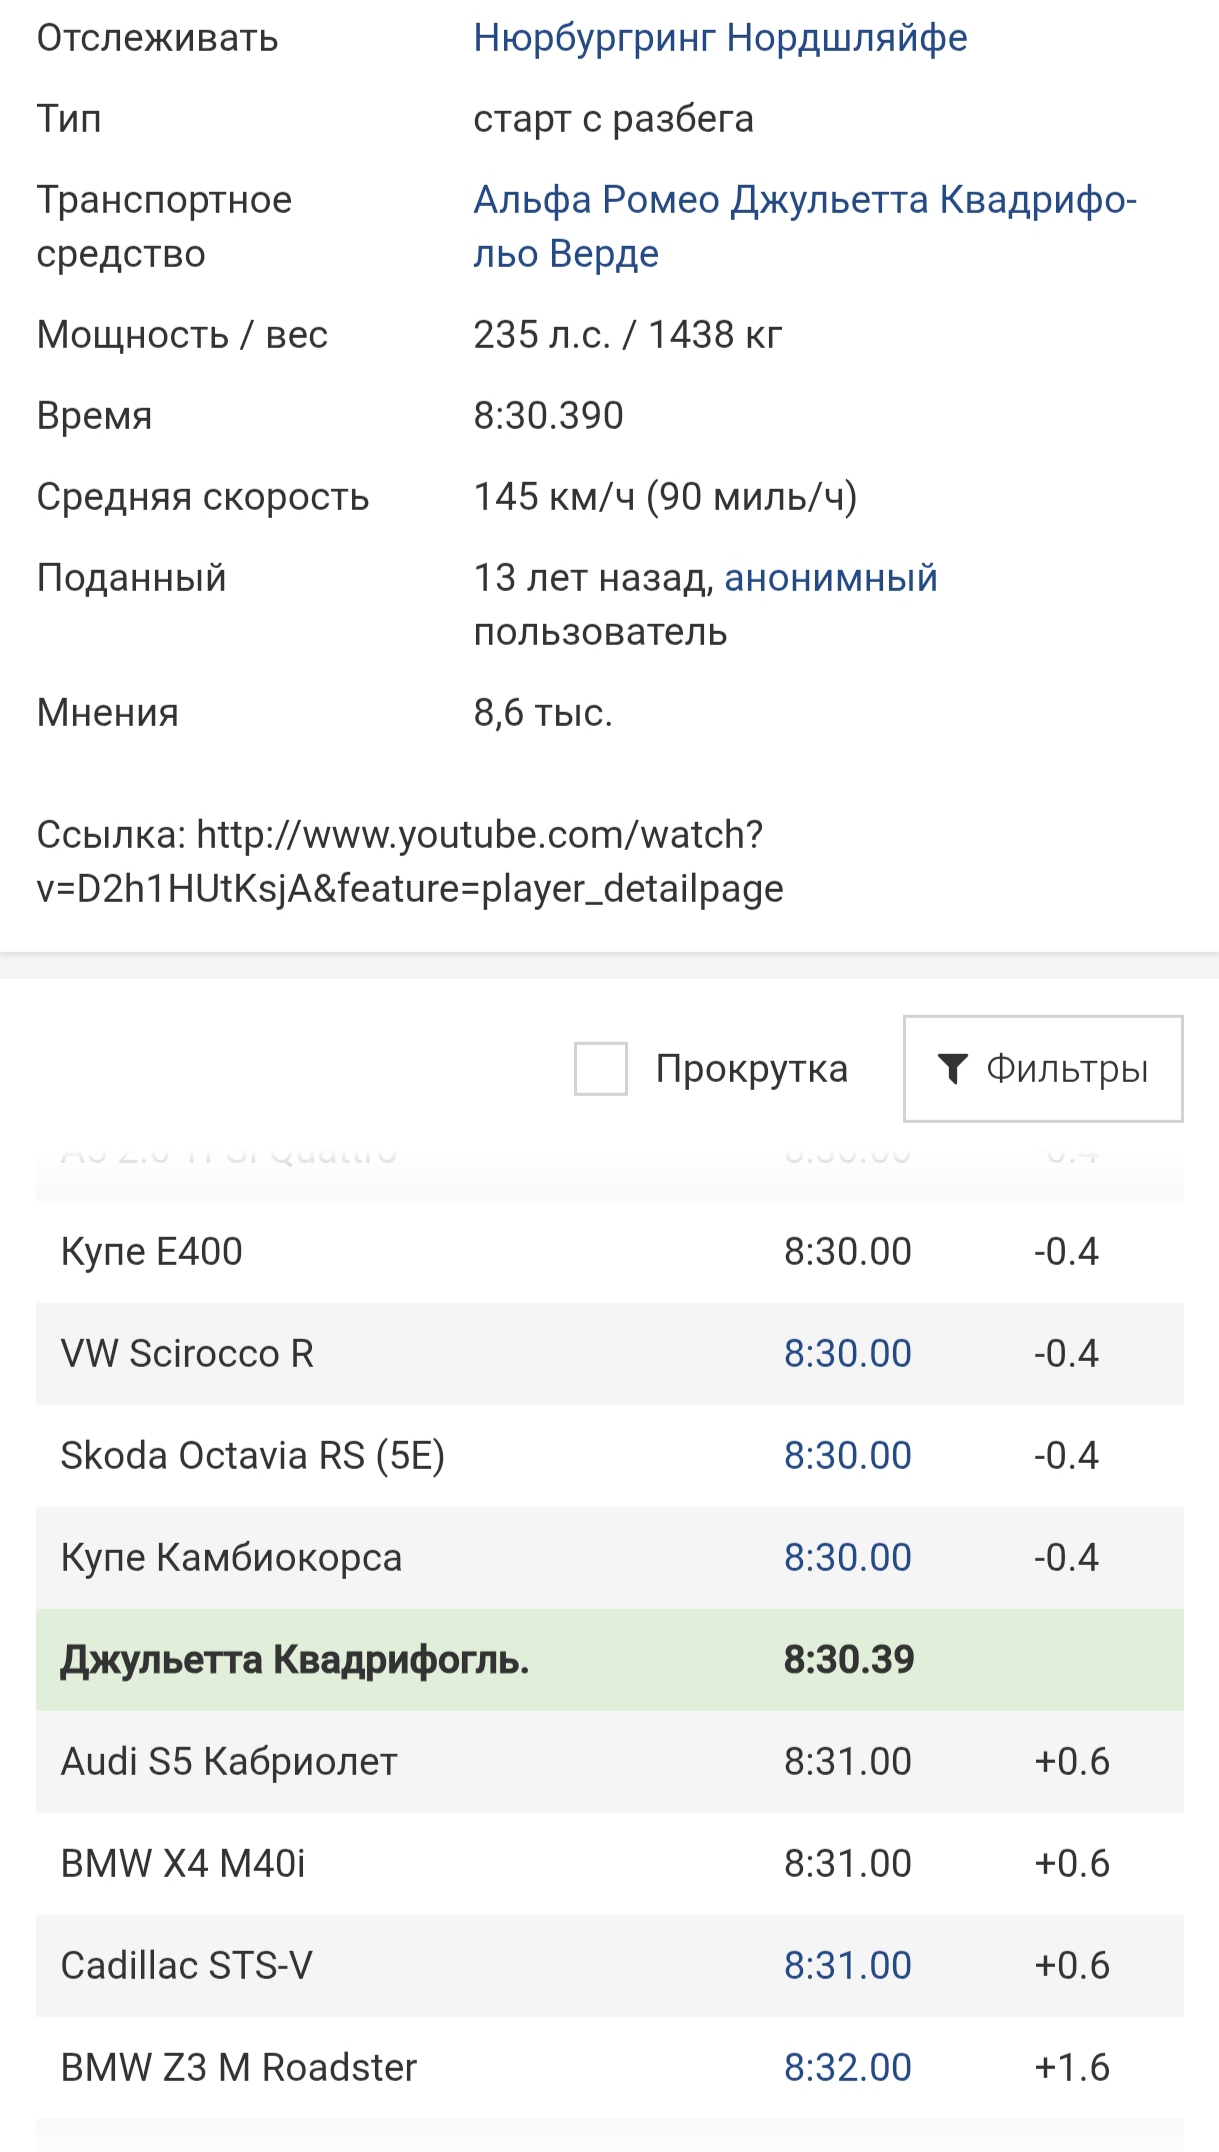
Task: Click the funnel icon in Фильтры
Action: click(x=952, y=1068)
